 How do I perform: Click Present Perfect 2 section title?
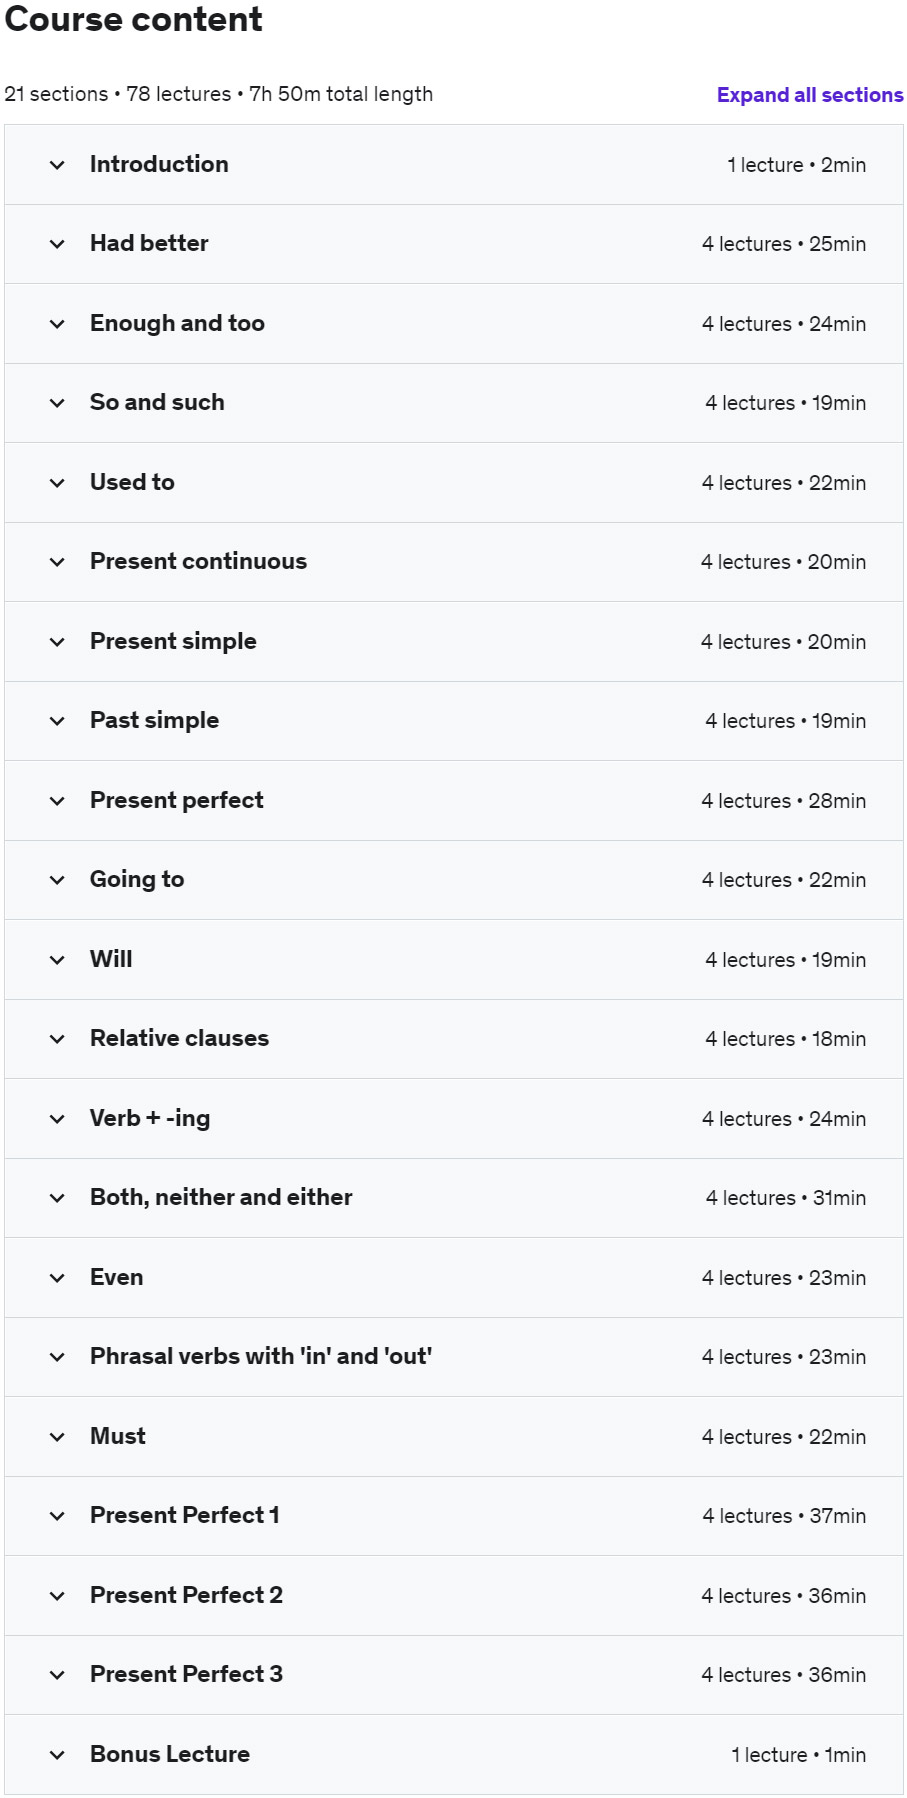[x=186, y=1595]
